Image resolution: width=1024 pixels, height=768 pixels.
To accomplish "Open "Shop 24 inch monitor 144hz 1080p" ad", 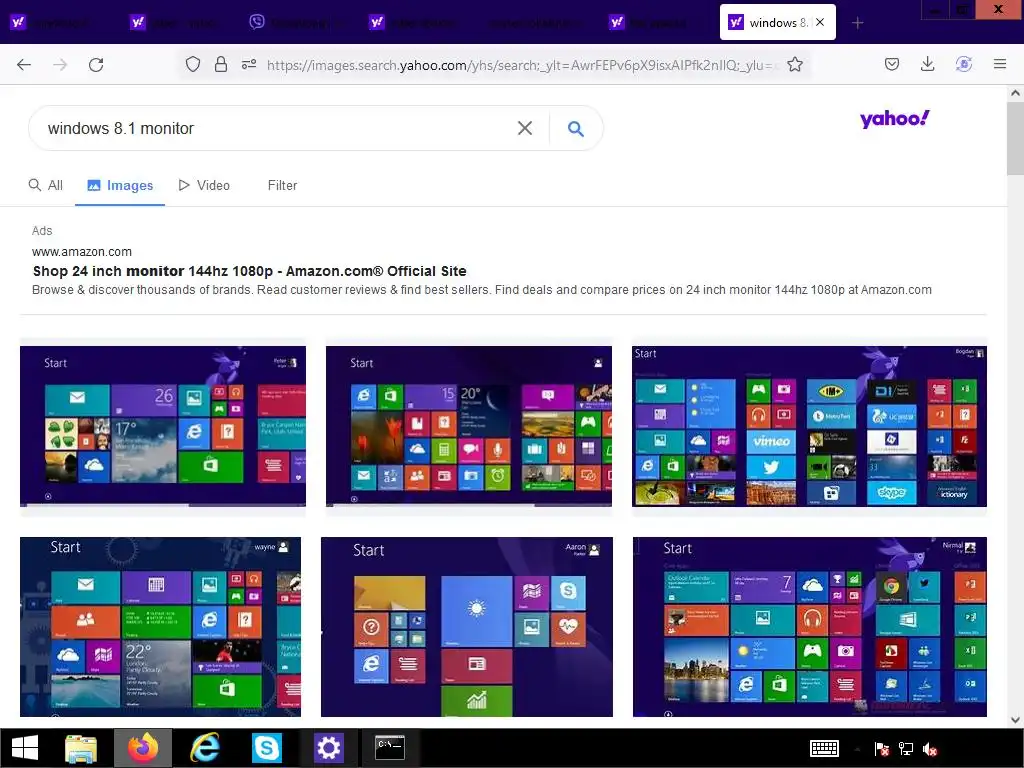I will tap(249, 271).
